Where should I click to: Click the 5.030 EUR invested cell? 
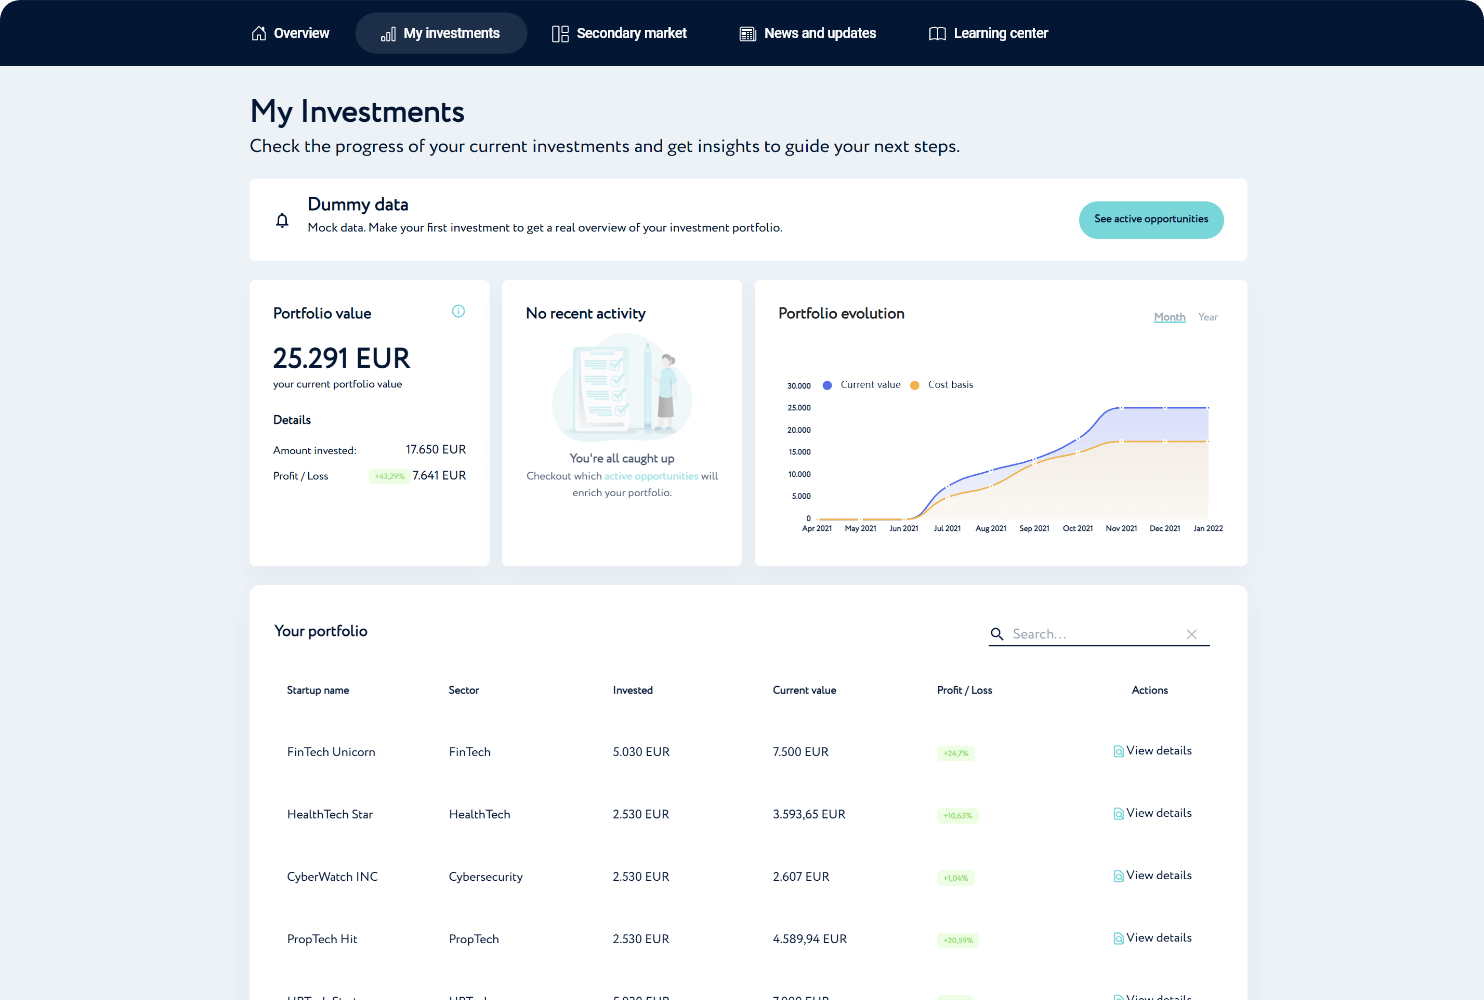click(641, 752)
